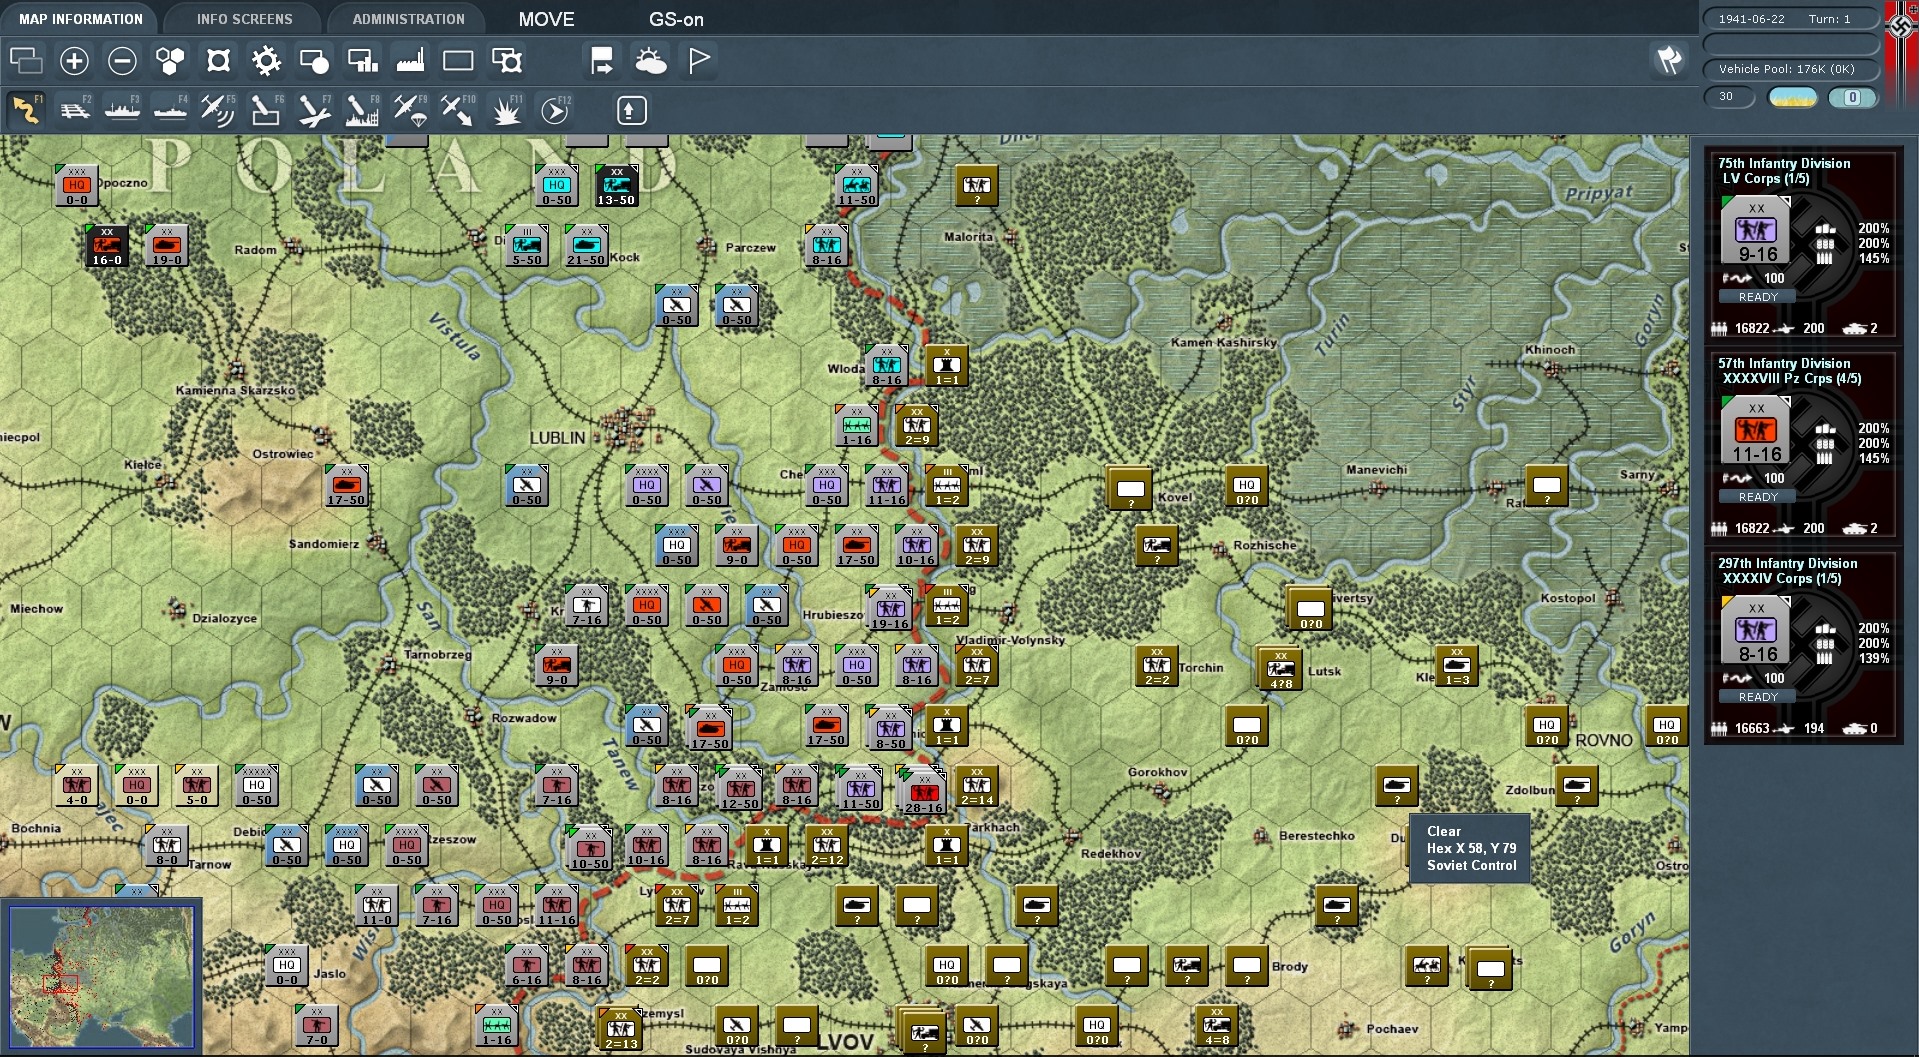Switch unit display mode with stacked-windows icon
1919x1057 pixels.
pyautogui.click(x=26, y=61)
